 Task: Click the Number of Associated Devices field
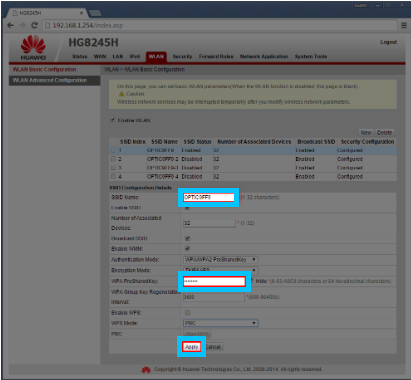click(209, 223)
